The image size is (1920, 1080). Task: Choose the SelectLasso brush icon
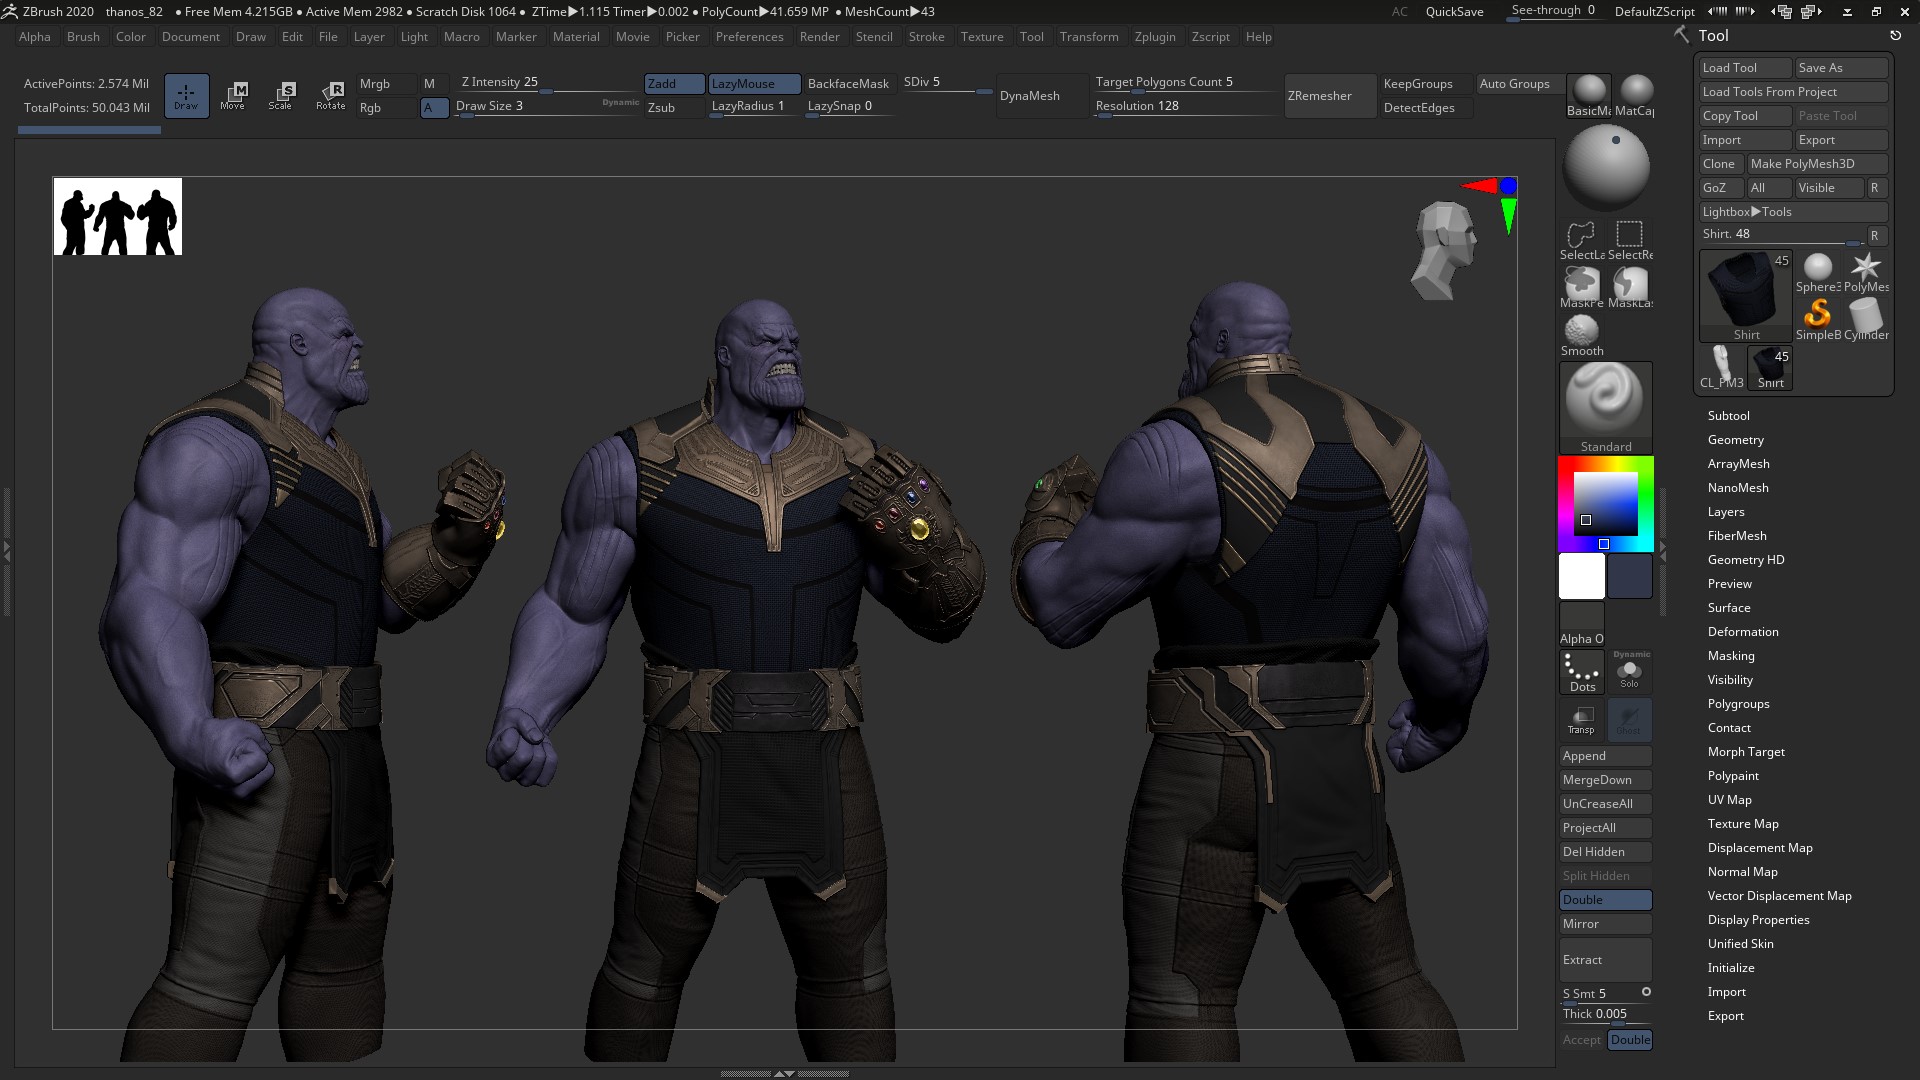pos(1581,241)
